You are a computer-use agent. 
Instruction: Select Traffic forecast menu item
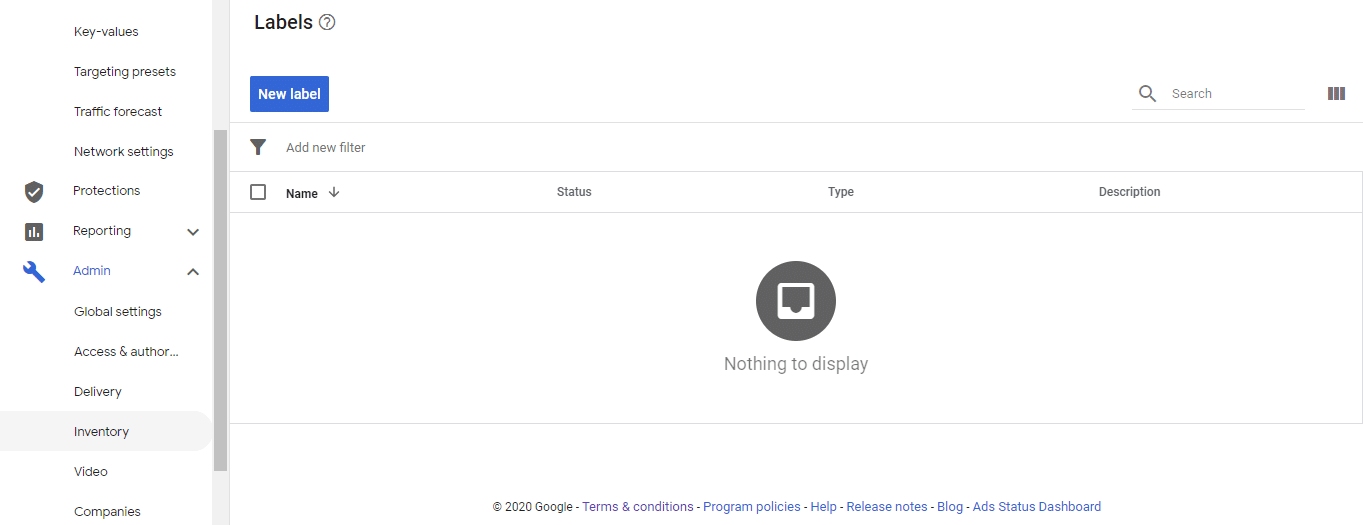pyautogui.click(x=117, y=112)
